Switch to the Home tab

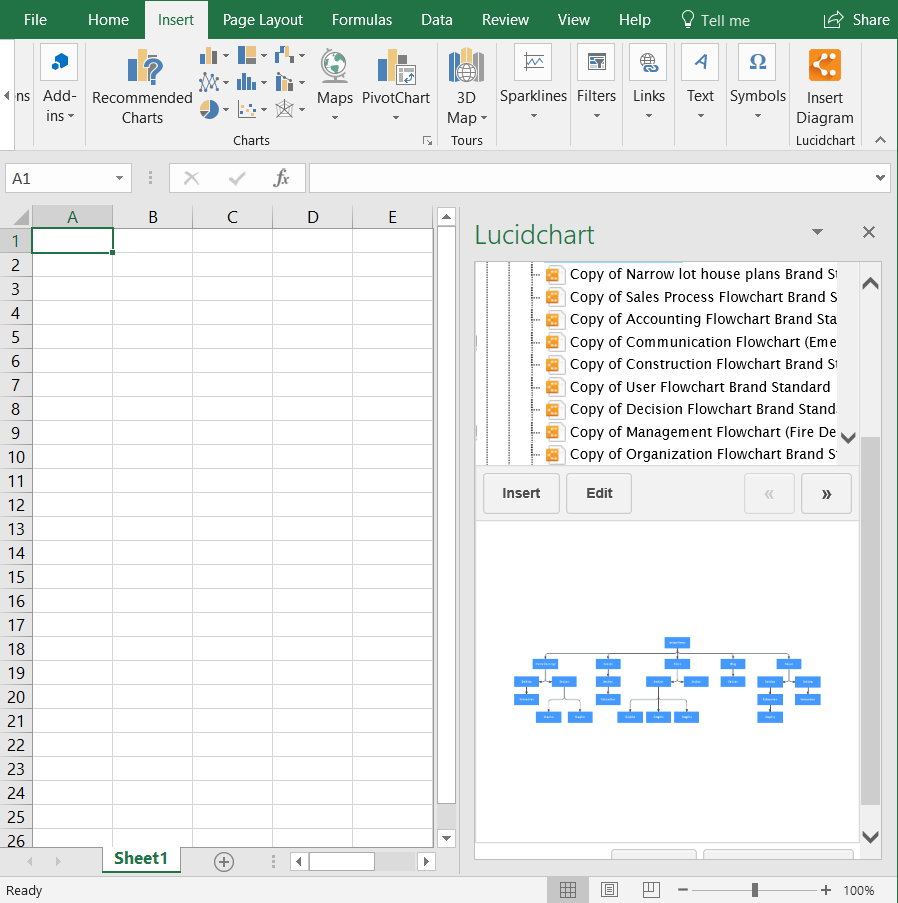(x=108, y=20)
